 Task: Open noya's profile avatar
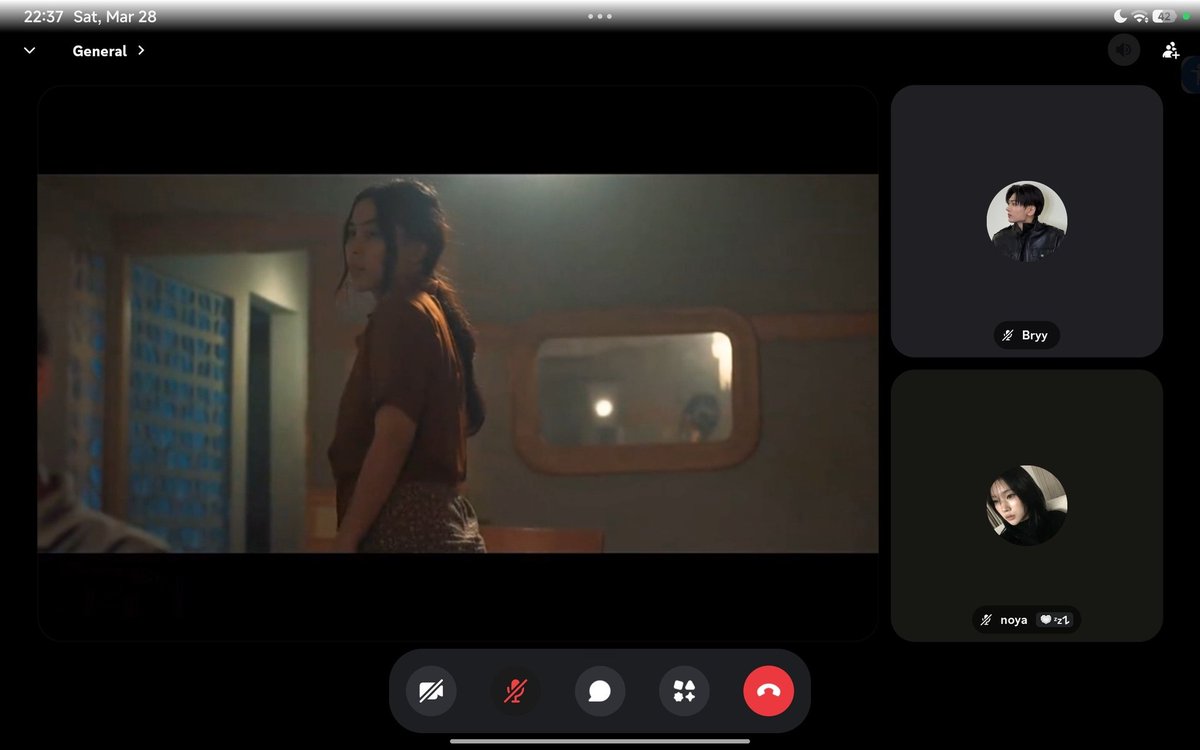tap(1027, 505)
